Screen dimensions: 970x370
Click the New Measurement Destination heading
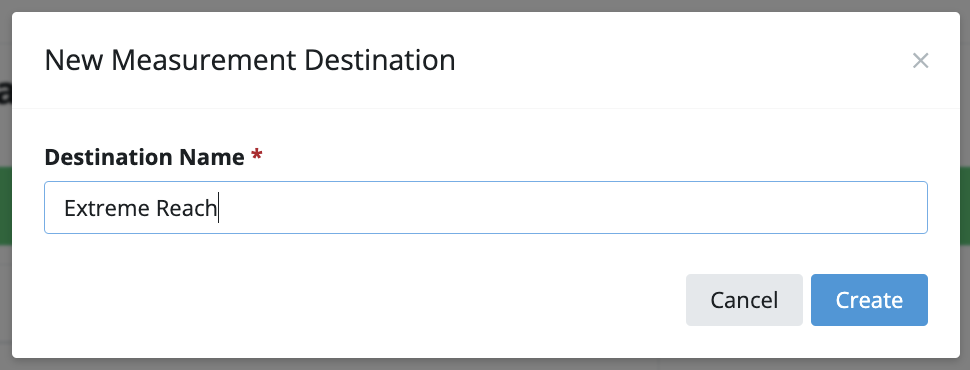click(x=250, y=61)
